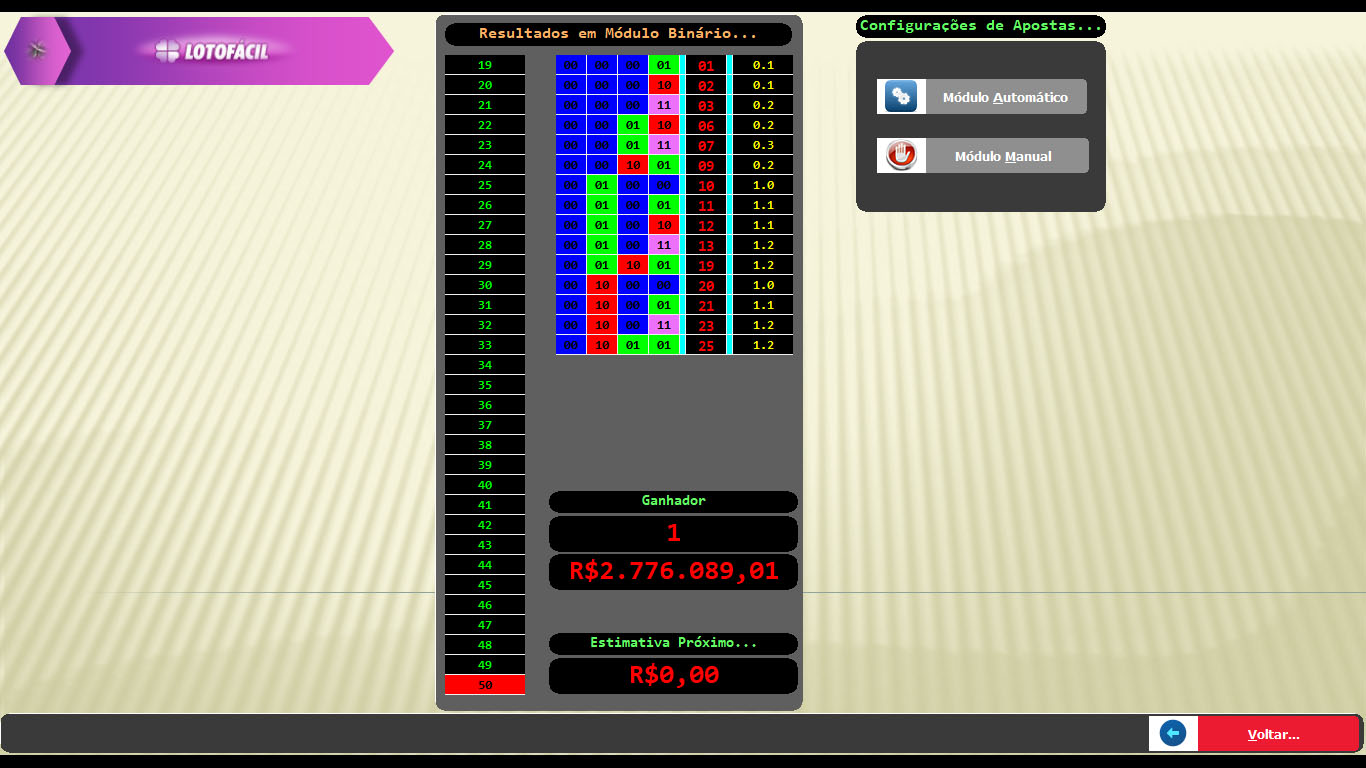Screen dimensions: 1366x768
Task: Choose contest 34 from the number list
Action: point(485,365)
